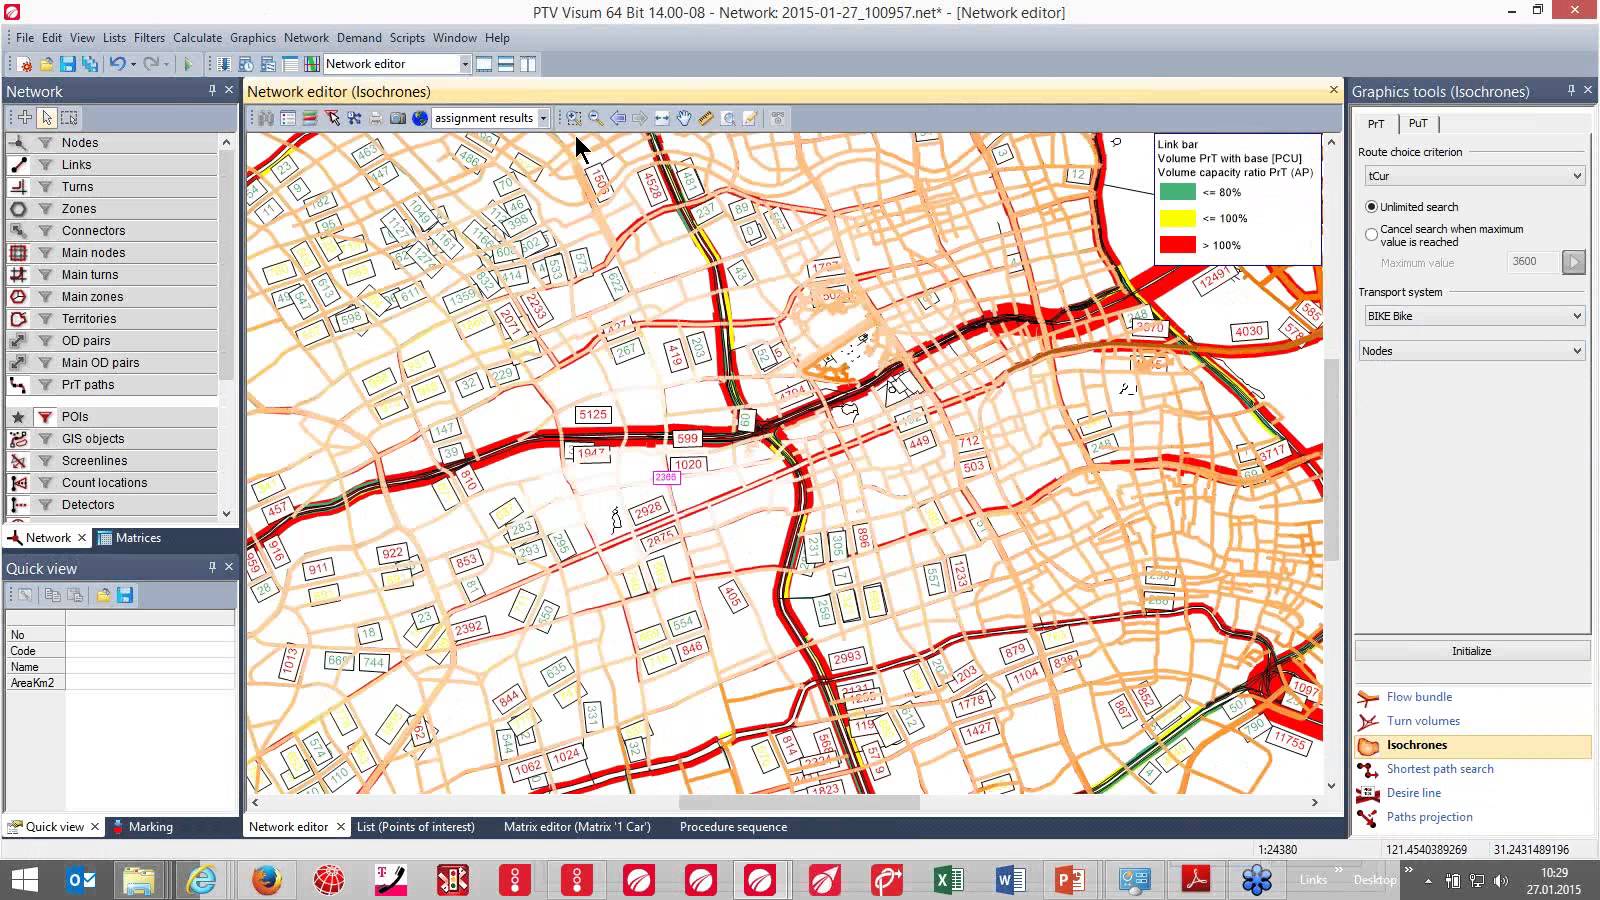The width and height of the screenshot is (1600, 900).
Task: Open the Route choice criterion tCur dropdown
Action: click(x=1474, y=176)
